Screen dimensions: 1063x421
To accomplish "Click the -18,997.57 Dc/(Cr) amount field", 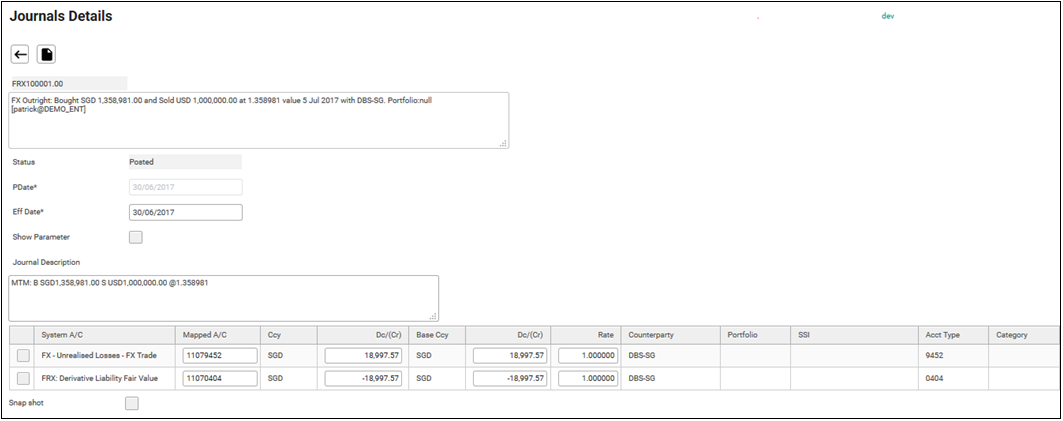I will click(363, 379).
